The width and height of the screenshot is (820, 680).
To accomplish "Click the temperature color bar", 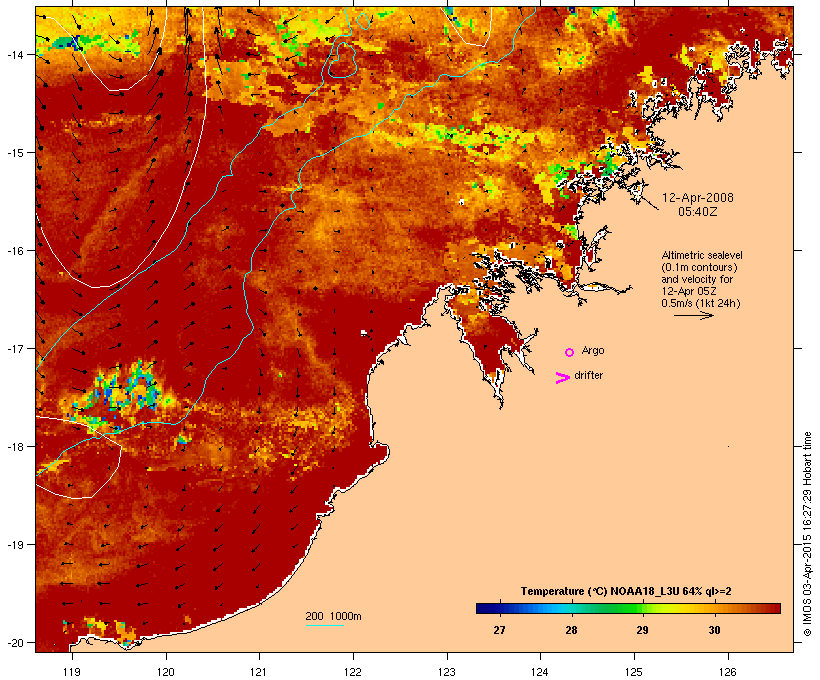I will 628,608.
